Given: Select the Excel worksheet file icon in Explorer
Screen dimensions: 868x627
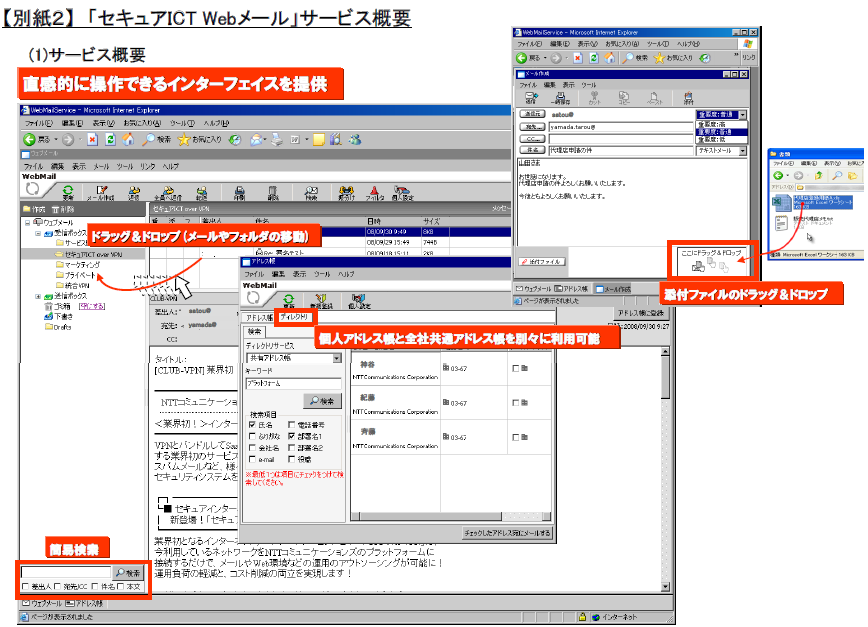Looking at the screenshot, I should pos(781,201).
